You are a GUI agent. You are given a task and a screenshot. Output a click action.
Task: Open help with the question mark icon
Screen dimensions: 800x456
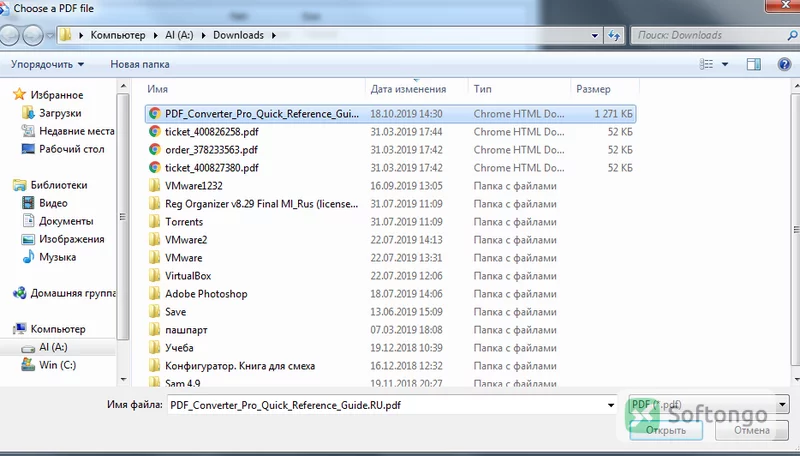pyautogui.click(x=784, y=64)
